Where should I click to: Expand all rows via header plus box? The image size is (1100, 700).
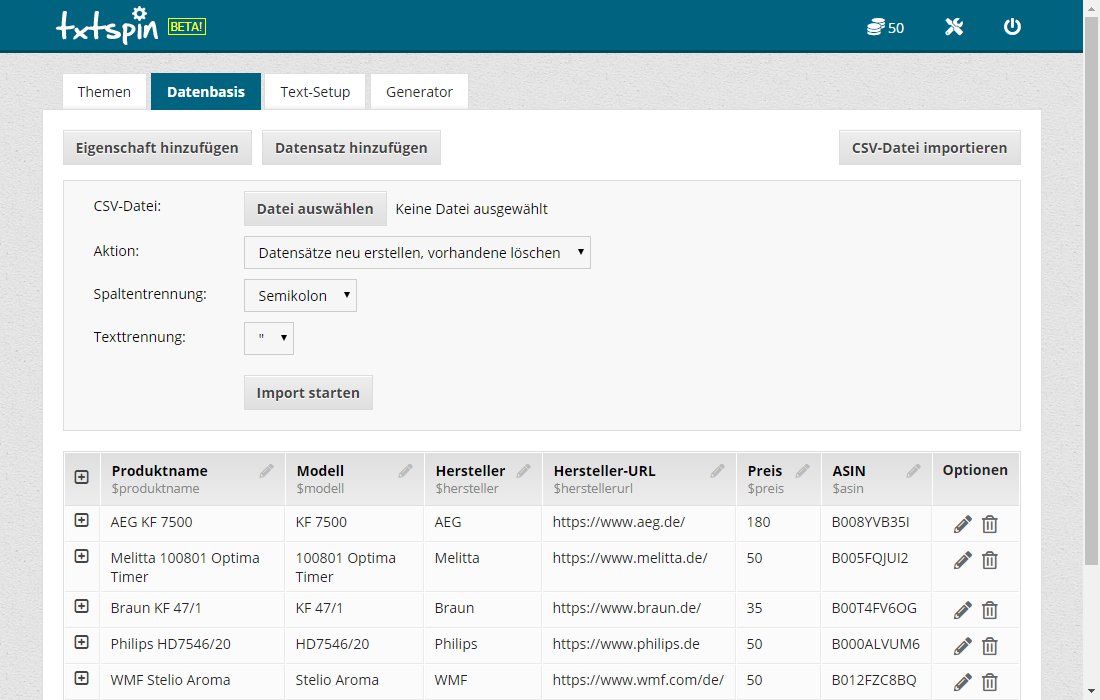pos(82,478)
